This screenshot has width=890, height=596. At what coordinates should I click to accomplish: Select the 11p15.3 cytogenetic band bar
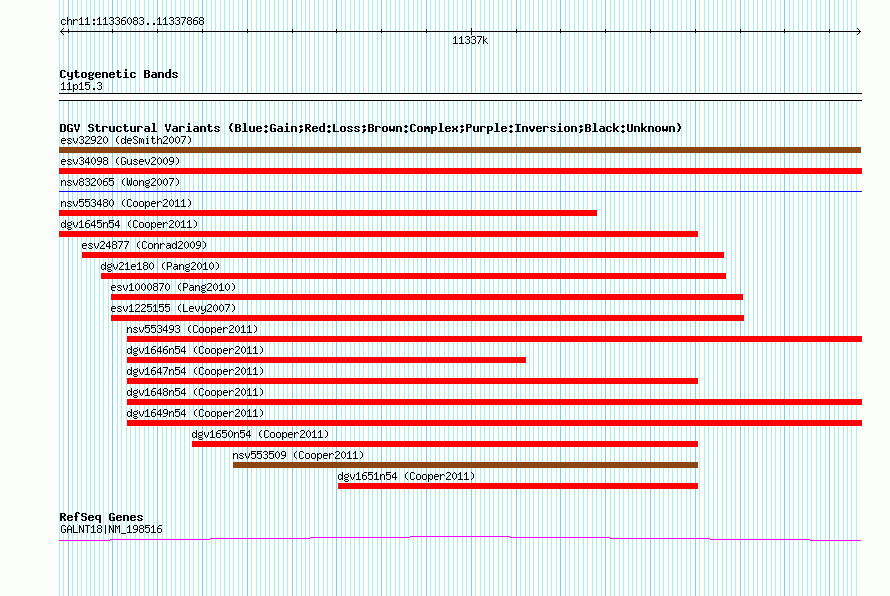point(460,97)
